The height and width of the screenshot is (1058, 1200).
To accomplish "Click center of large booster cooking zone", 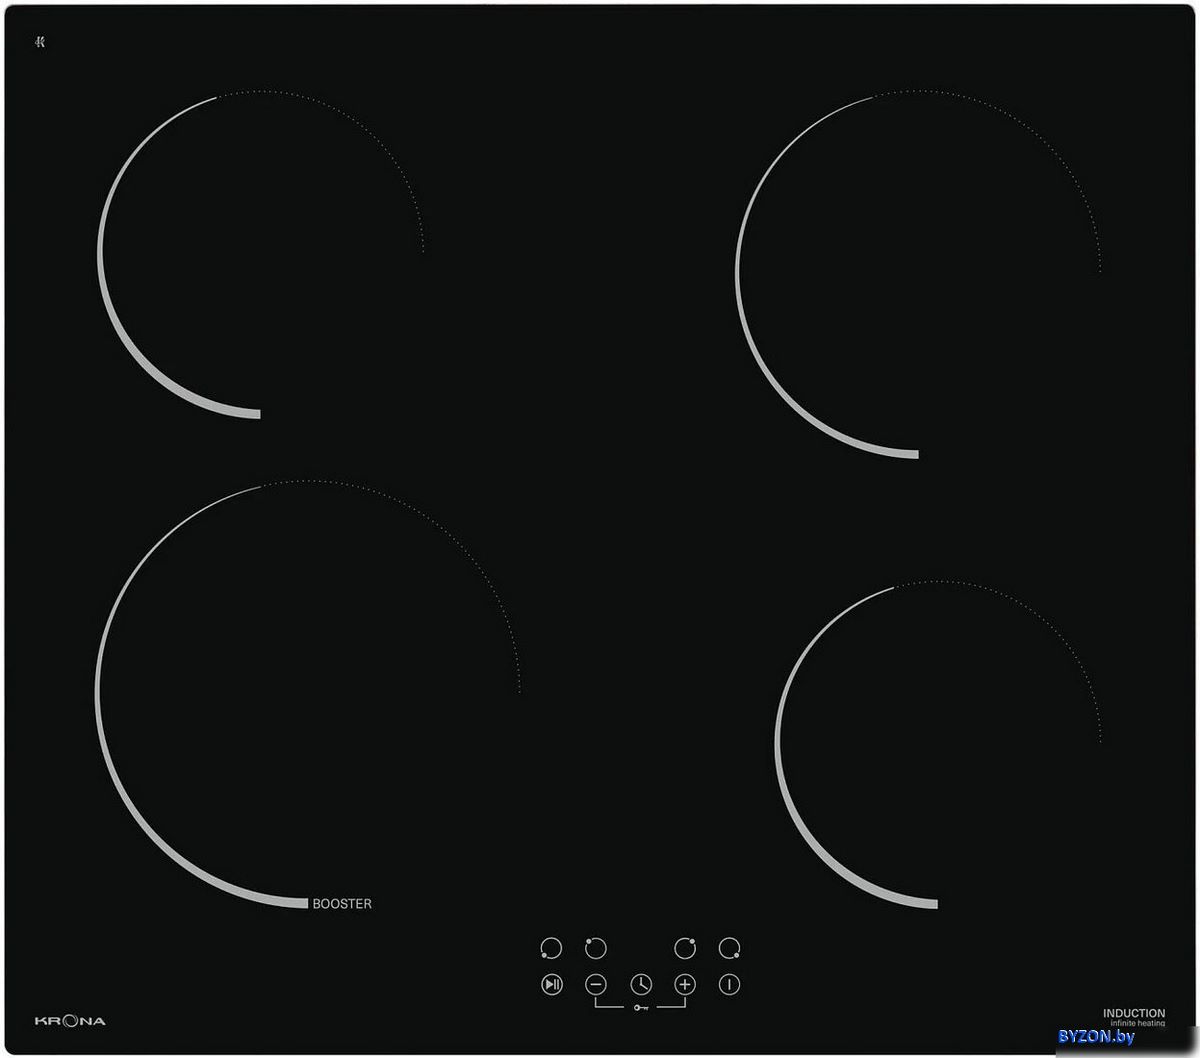I will pos(308,694).
